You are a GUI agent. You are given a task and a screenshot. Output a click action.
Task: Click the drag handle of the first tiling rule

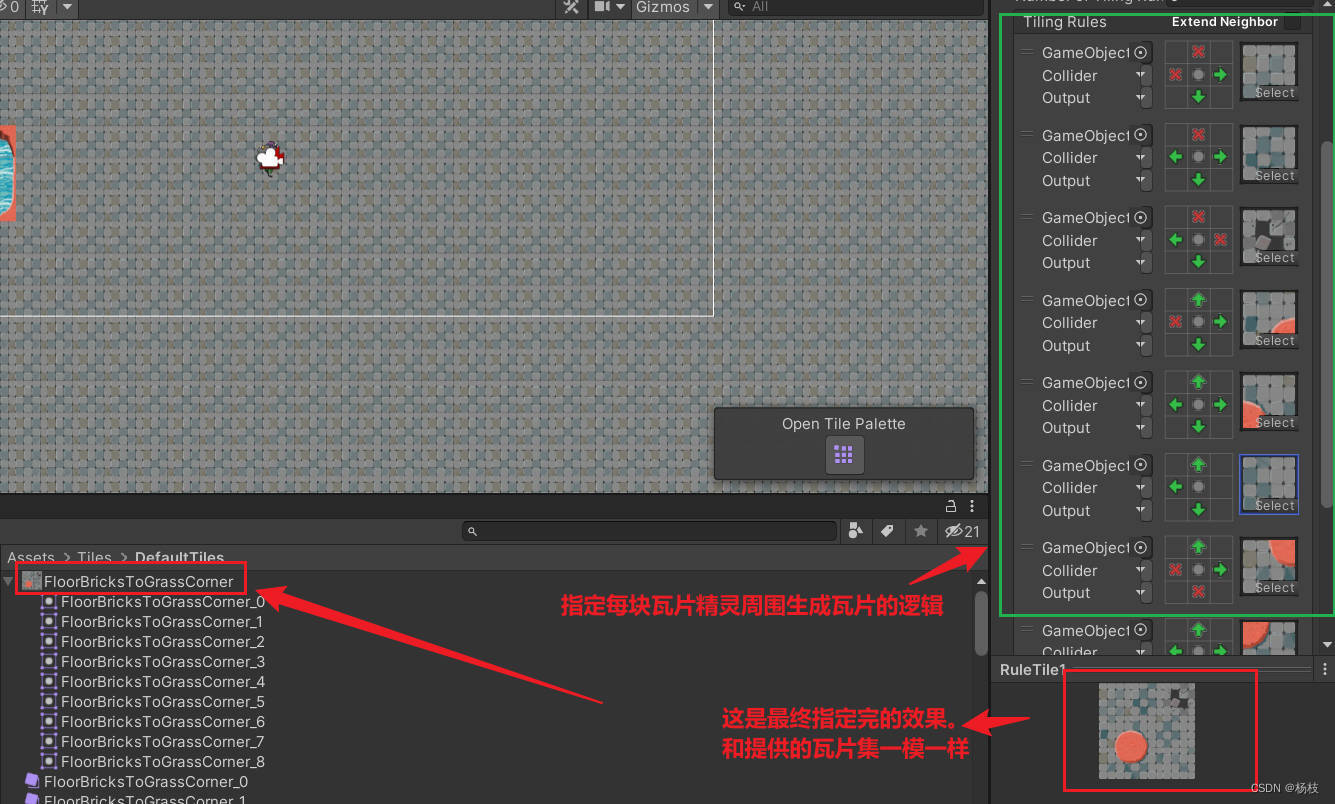[x=1025, y=52]
